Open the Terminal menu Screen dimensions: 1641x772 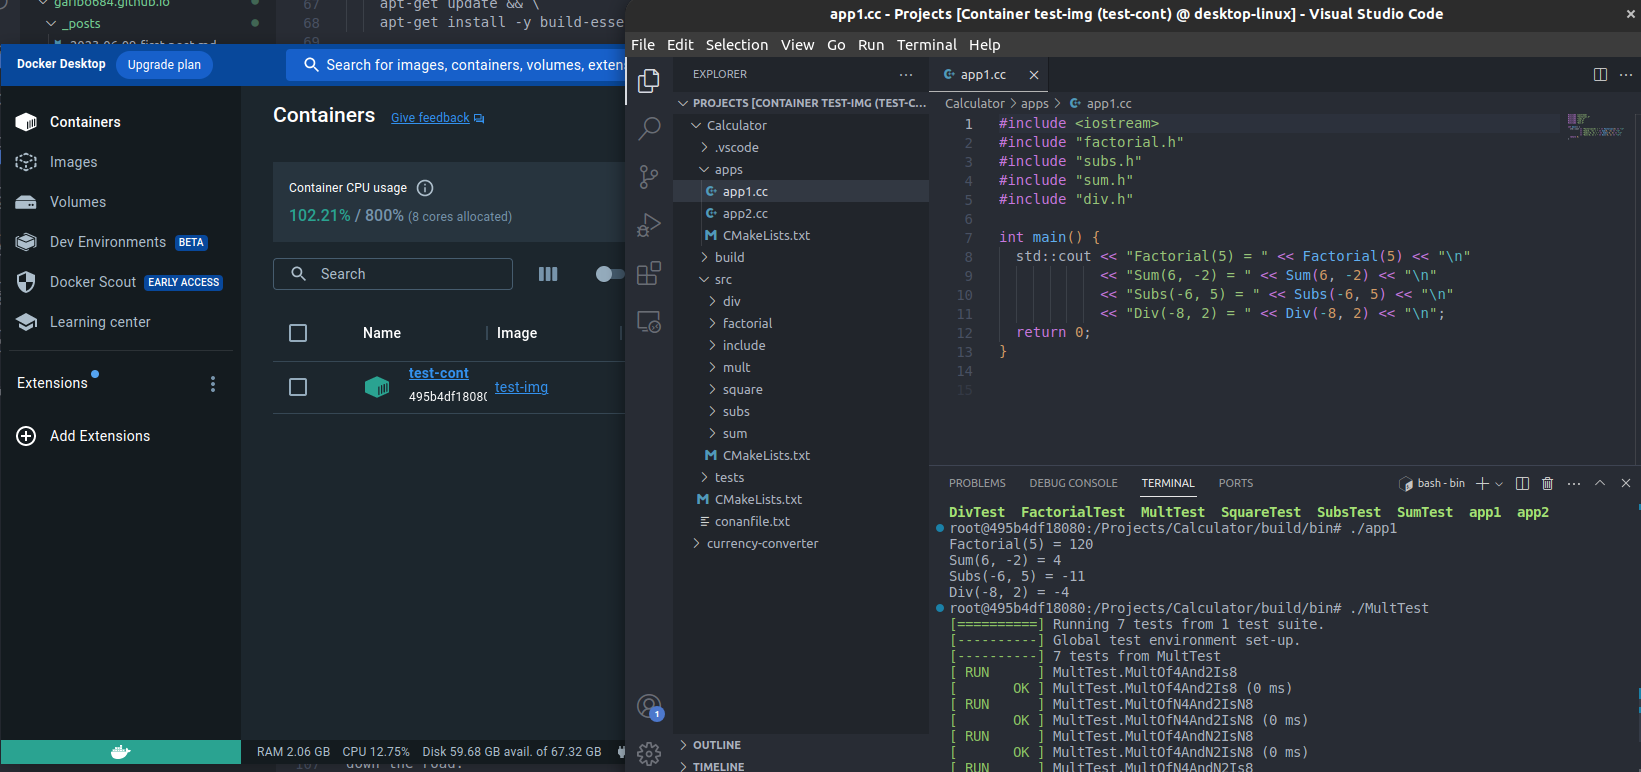[926, 45]
